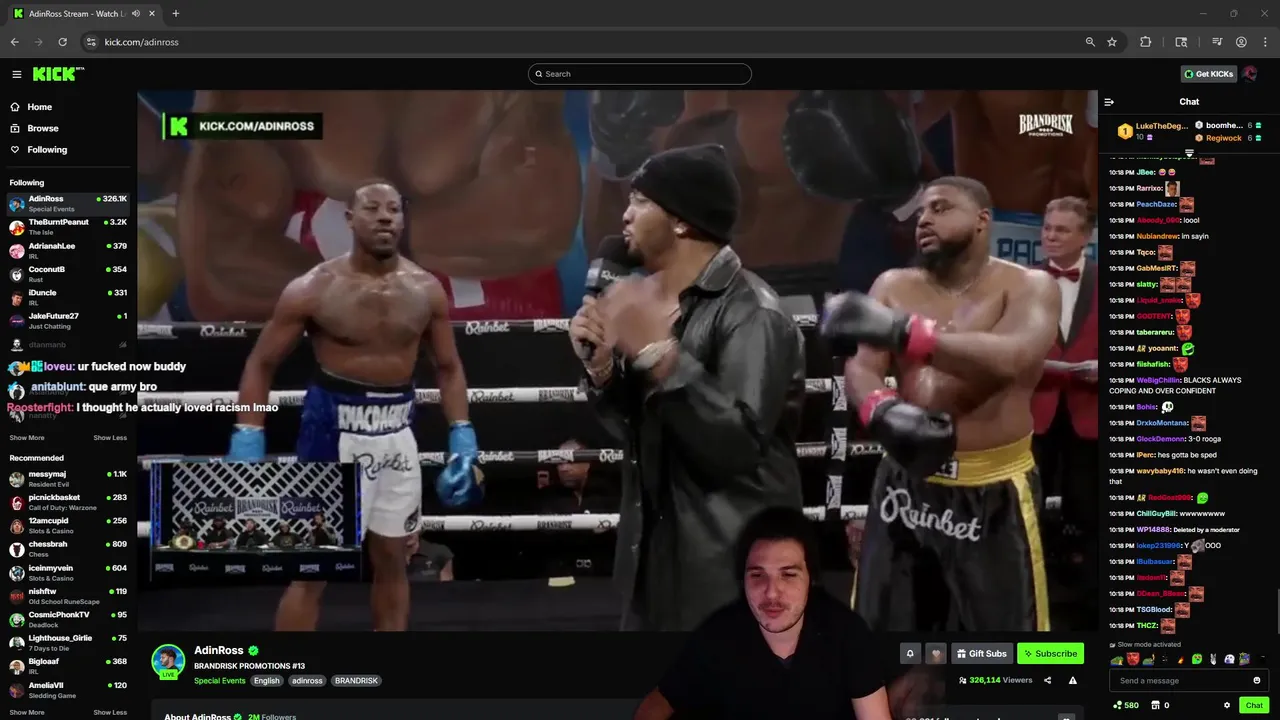This screenshot has height=720, width=1280.
Task: Open the Chrome three-dot menu
Action: 1264,42
